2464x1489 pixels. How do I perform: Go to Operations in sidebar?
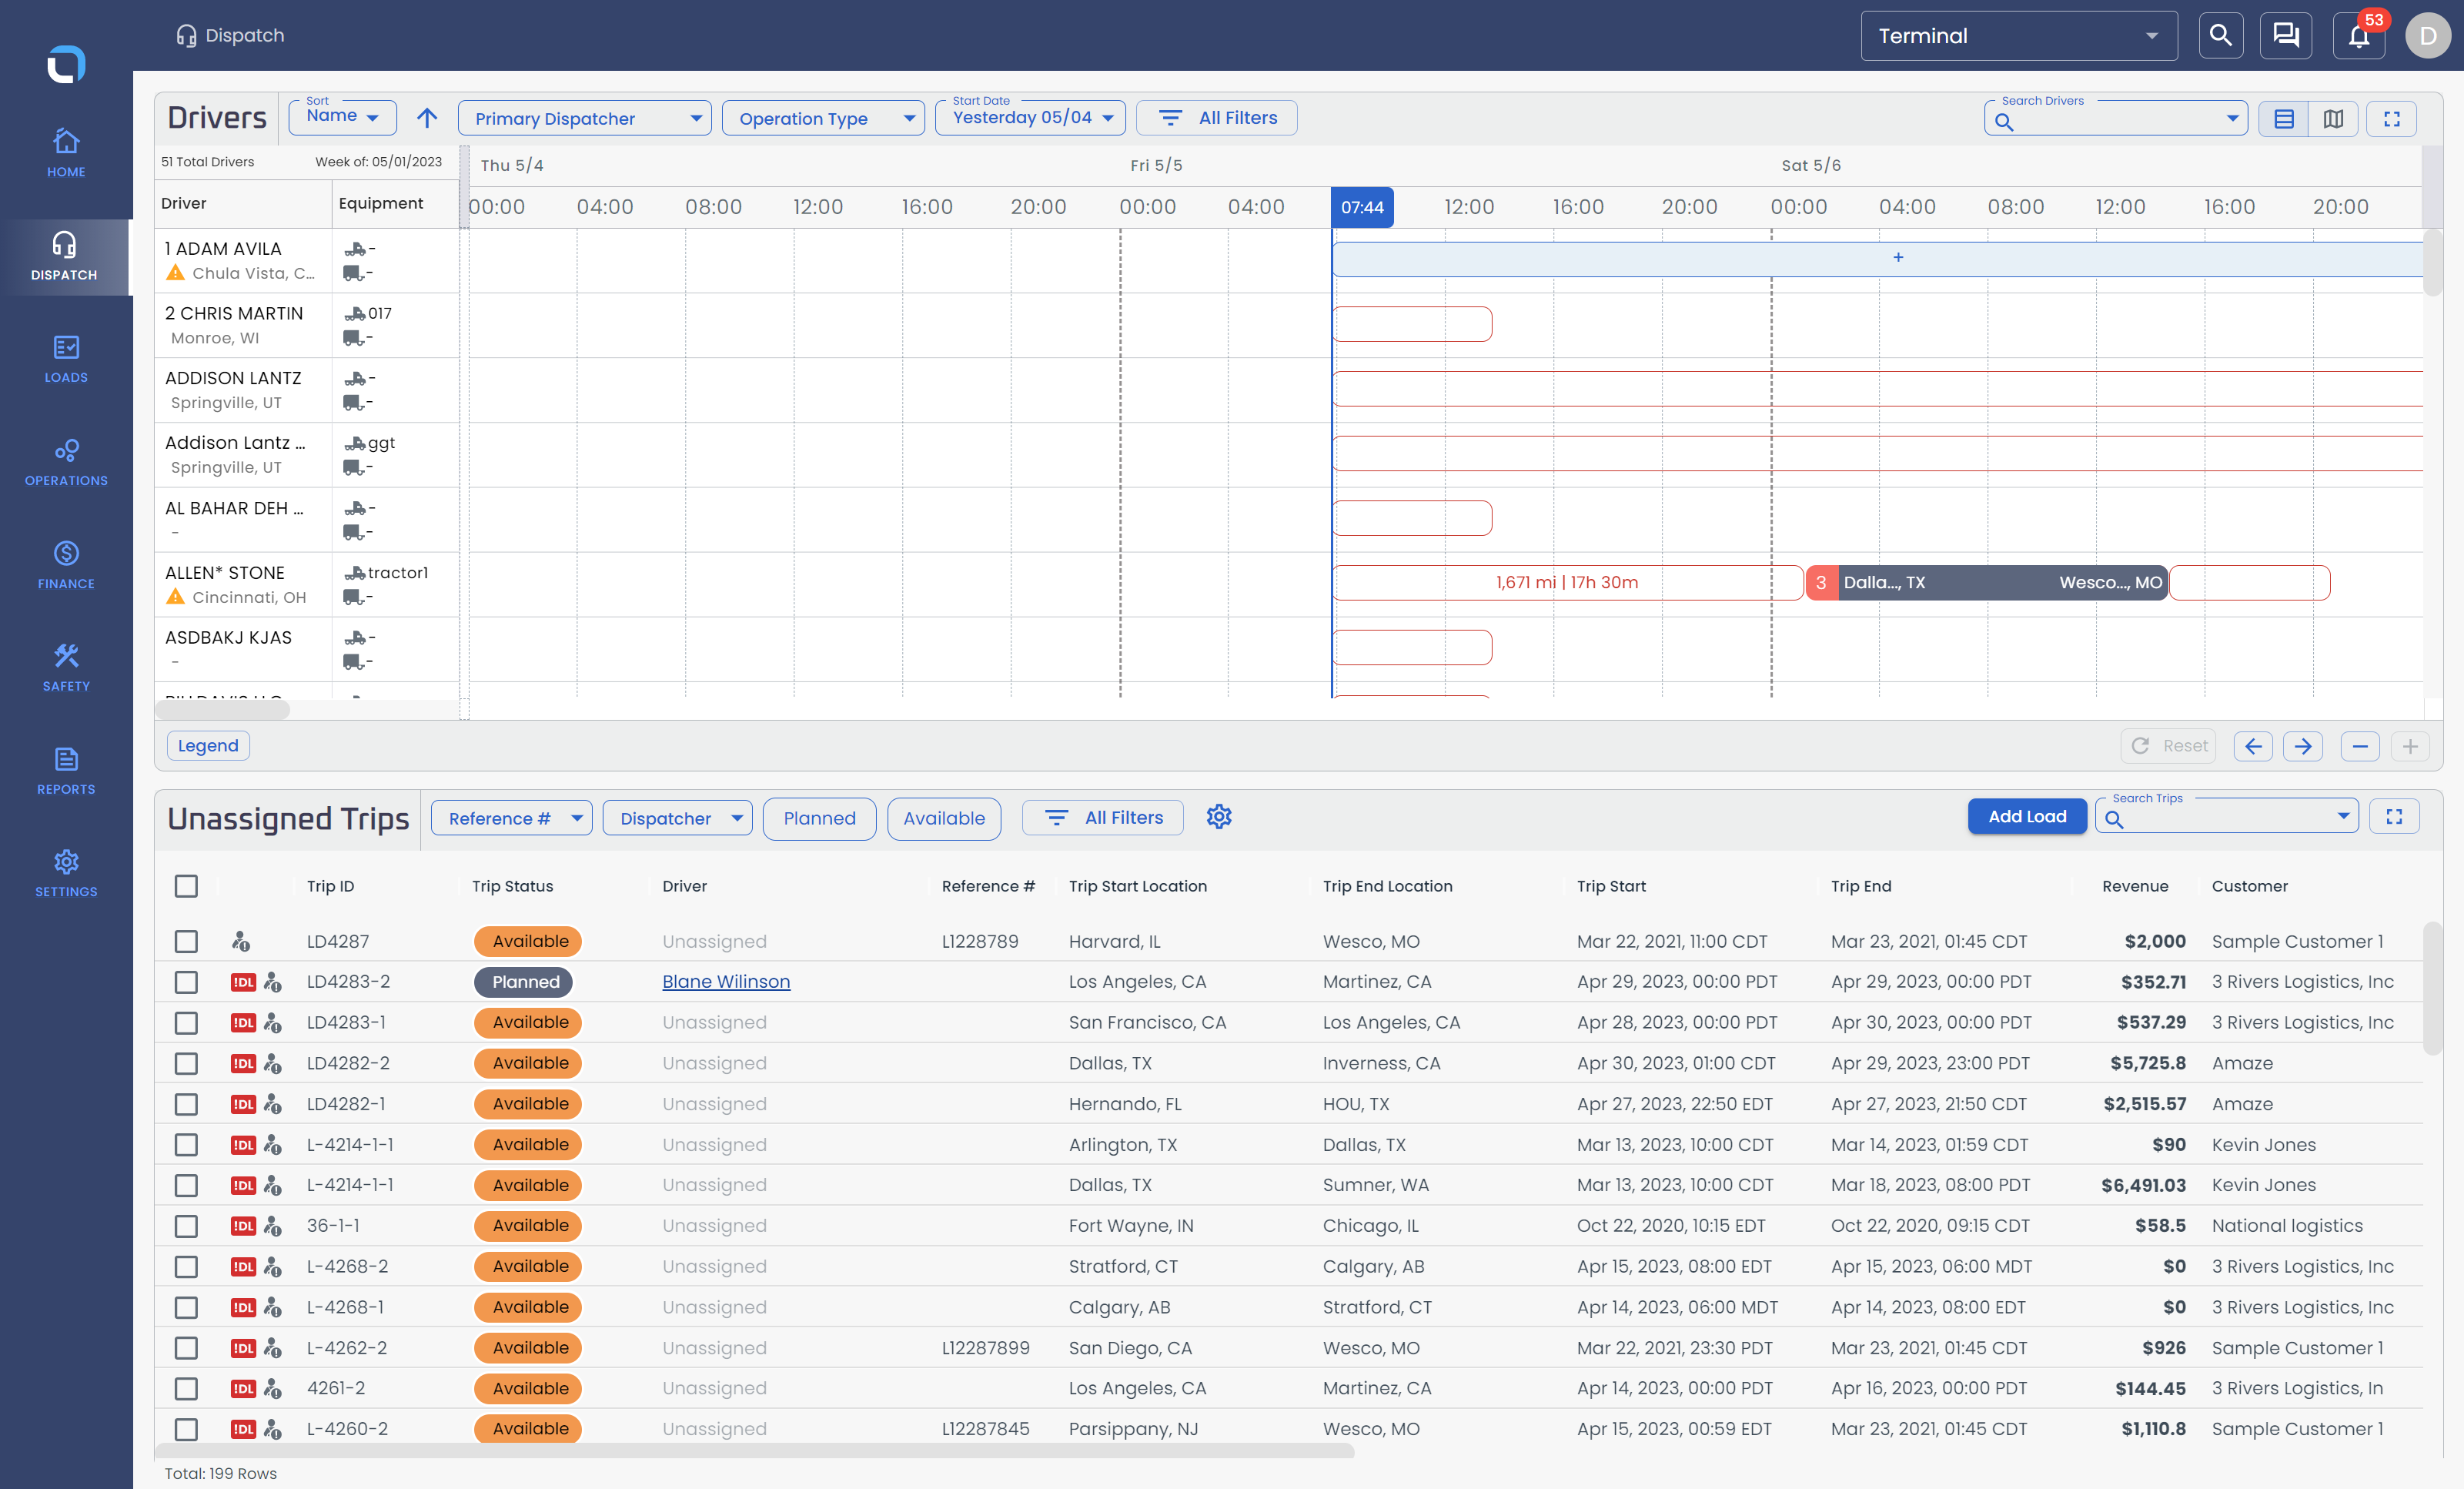(66, 462)
